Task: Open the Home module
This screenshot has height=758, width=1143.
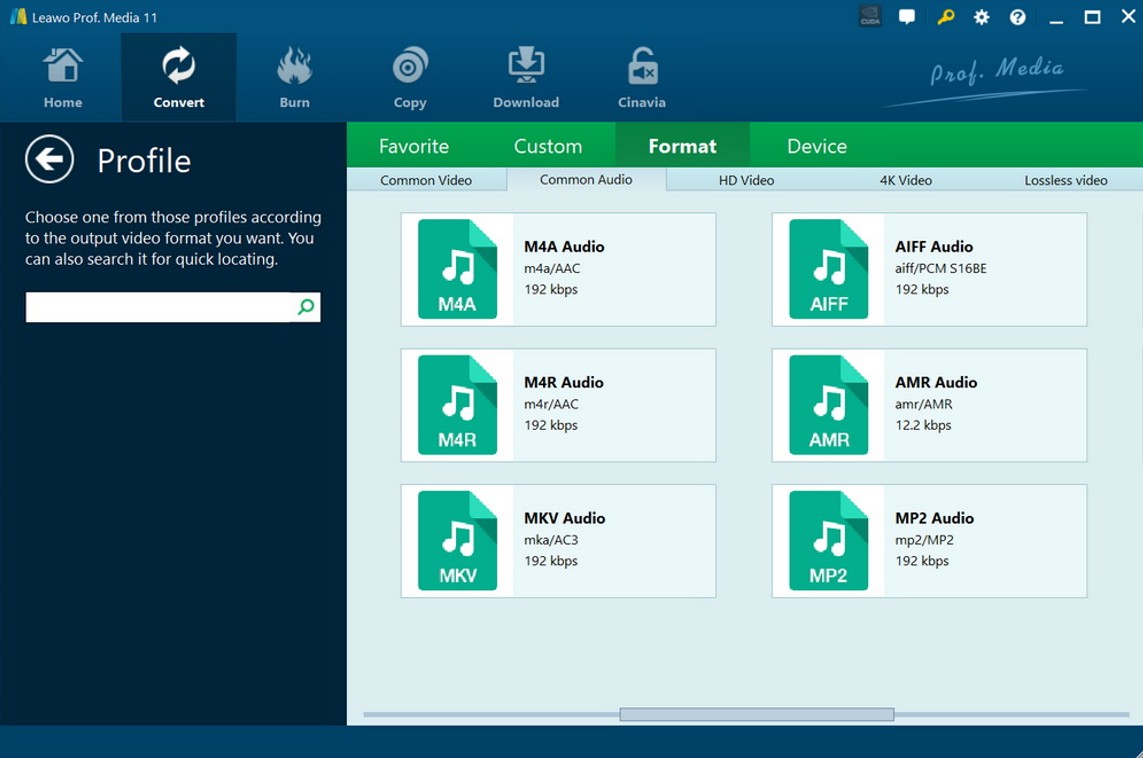Action: [63, 78]
